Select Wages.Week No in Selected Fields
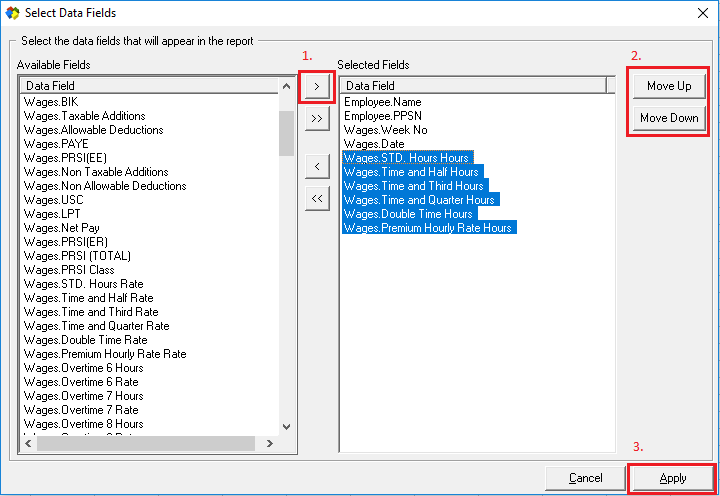Image resolution: width=720 pixels, height=496 pixels. pos(385,130)
